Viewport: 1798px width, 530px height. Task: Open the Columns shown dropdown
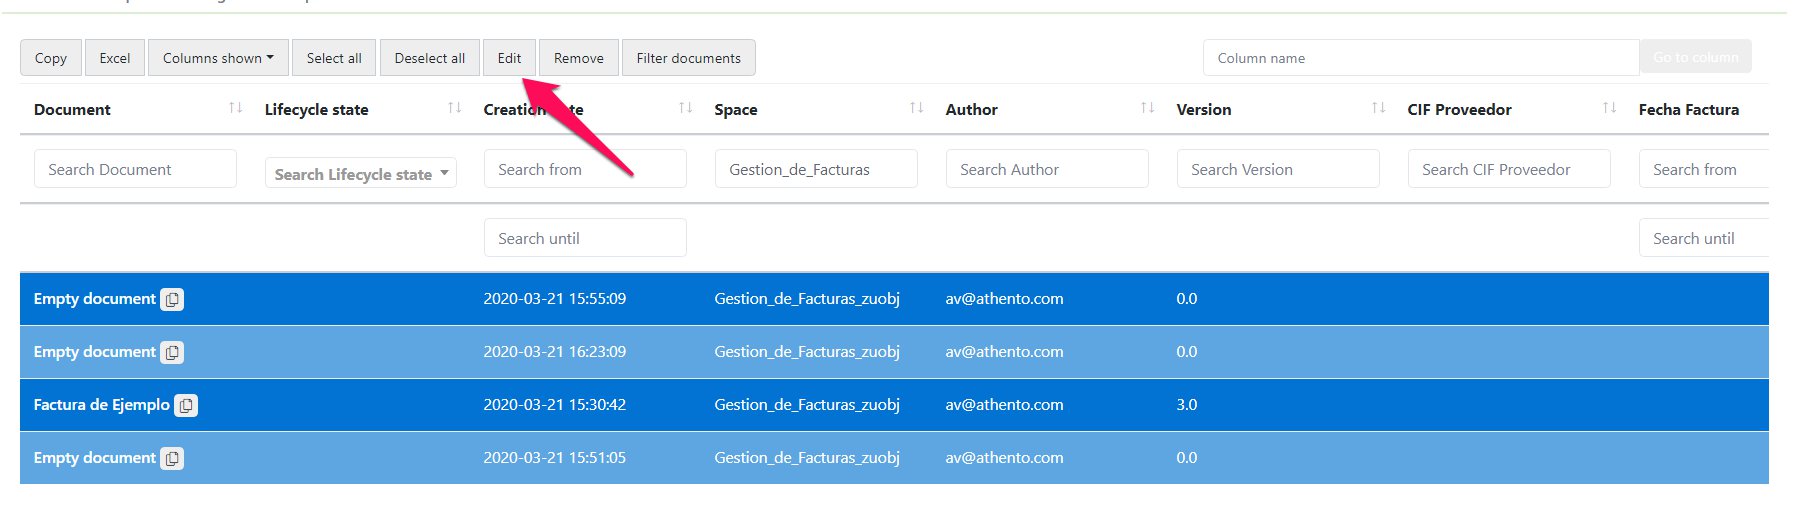pos(218,58)
